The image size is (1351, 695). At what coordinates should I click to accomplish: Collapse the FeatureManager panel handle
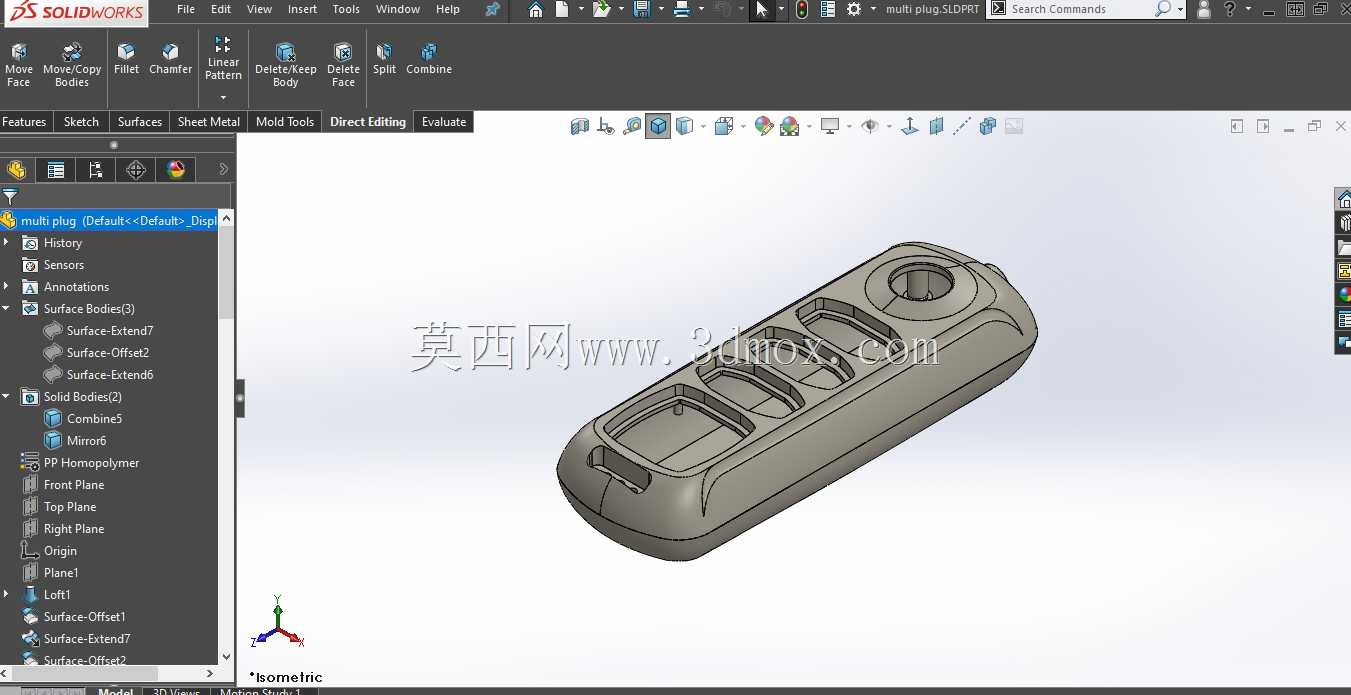coord(240,398)
